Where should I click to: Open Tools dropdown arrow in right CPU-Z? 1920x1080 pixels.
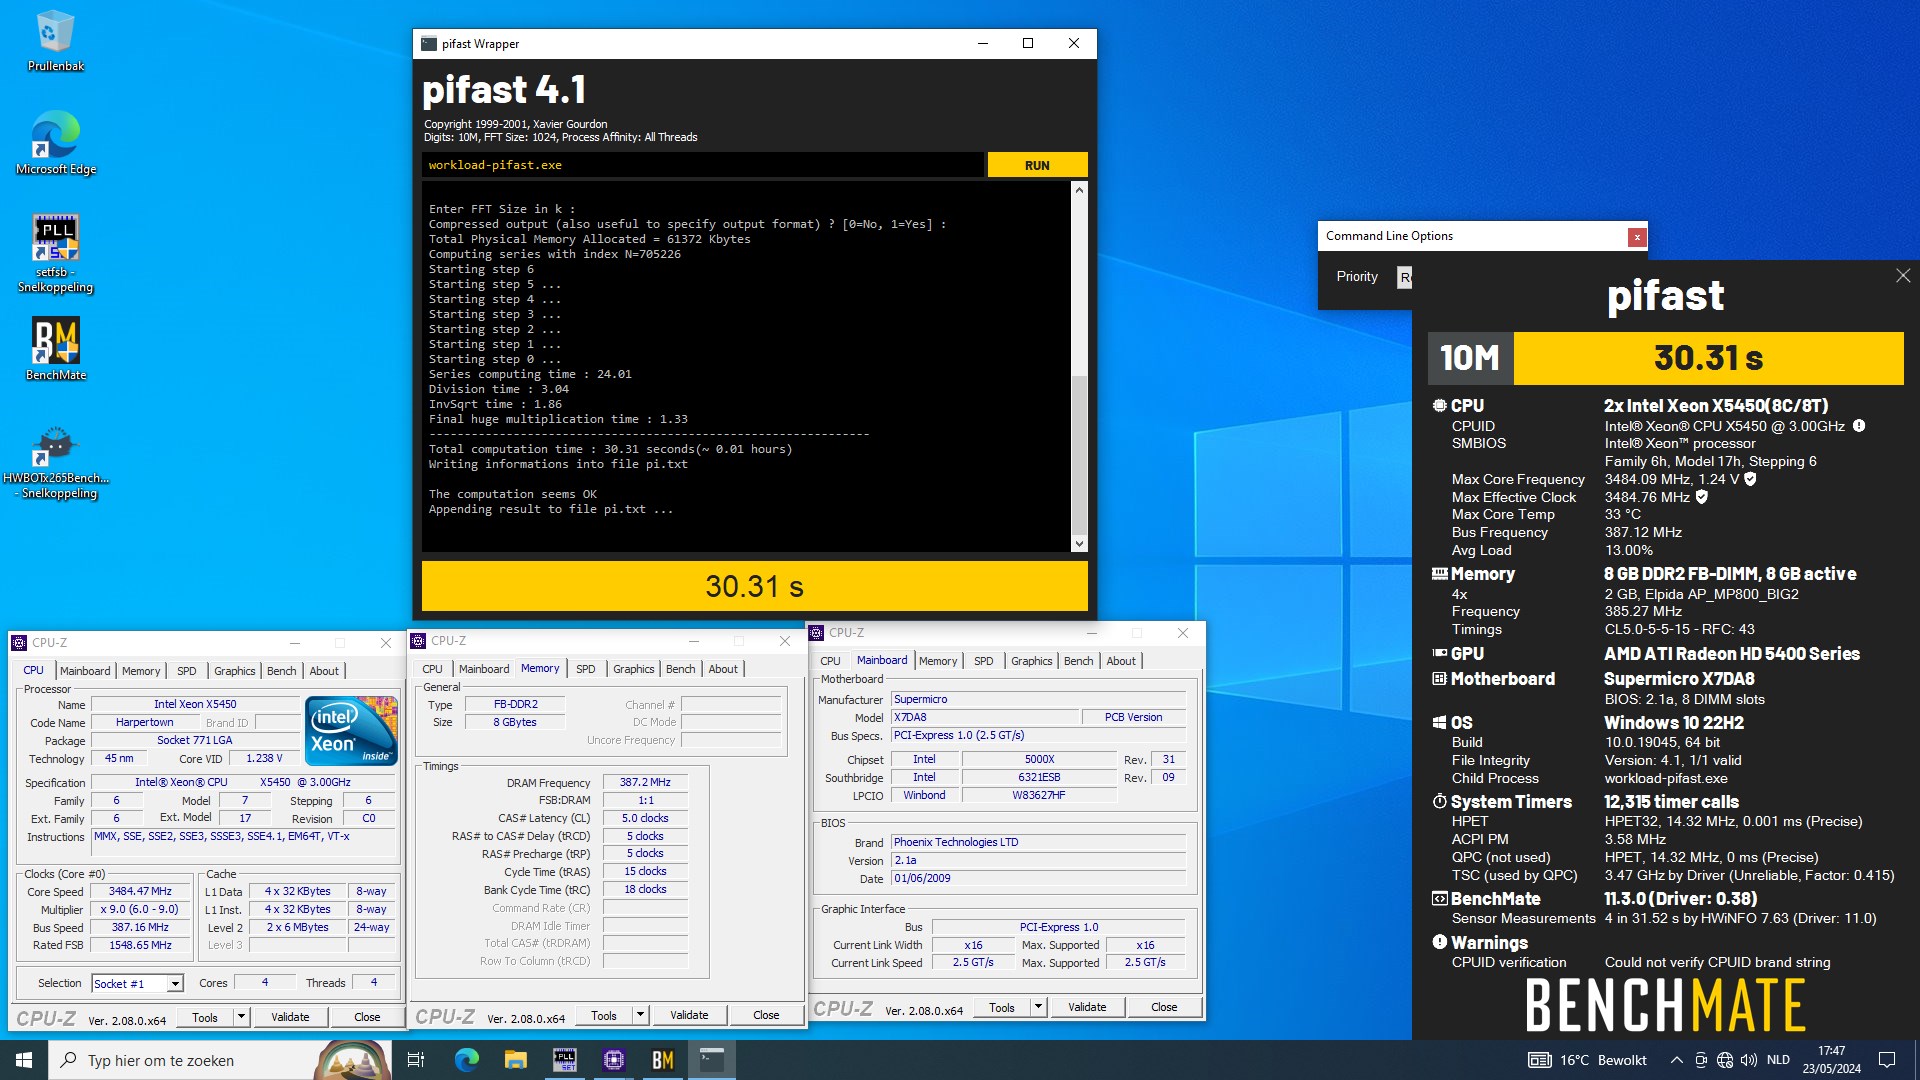(1038, 1007)
